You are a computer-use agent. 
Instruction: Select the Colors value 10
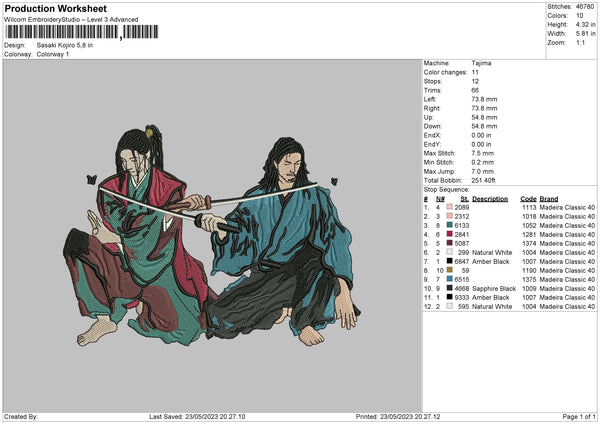[580, 16]
